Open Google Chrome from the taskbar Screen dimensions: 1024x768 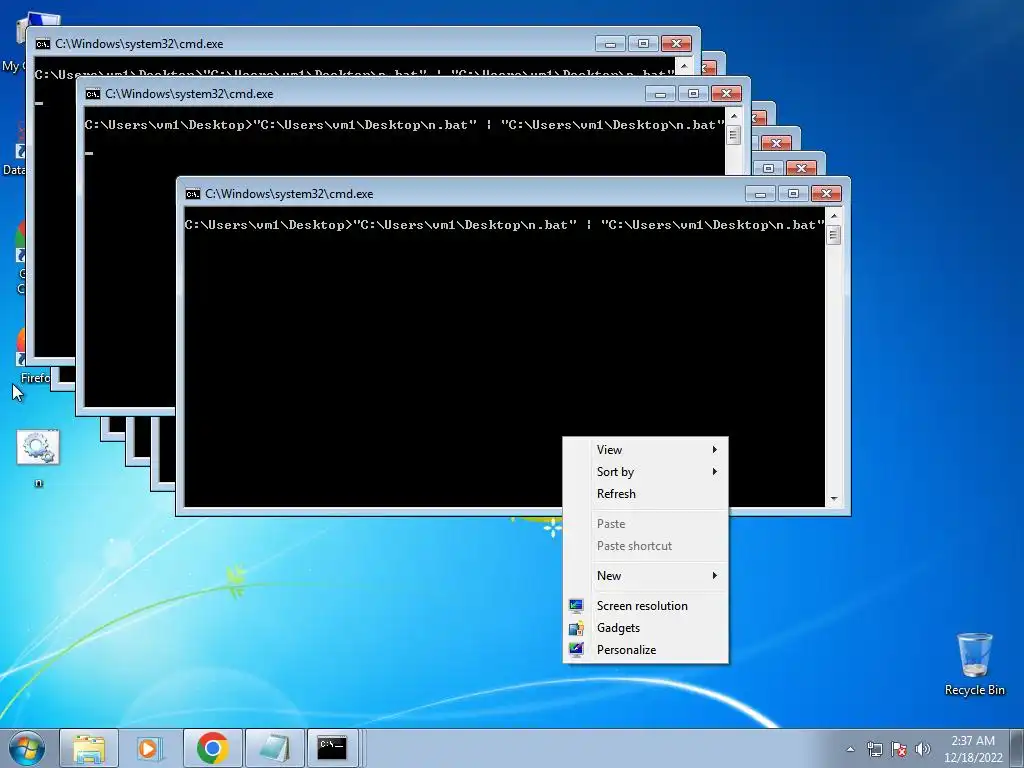point(212,748)
